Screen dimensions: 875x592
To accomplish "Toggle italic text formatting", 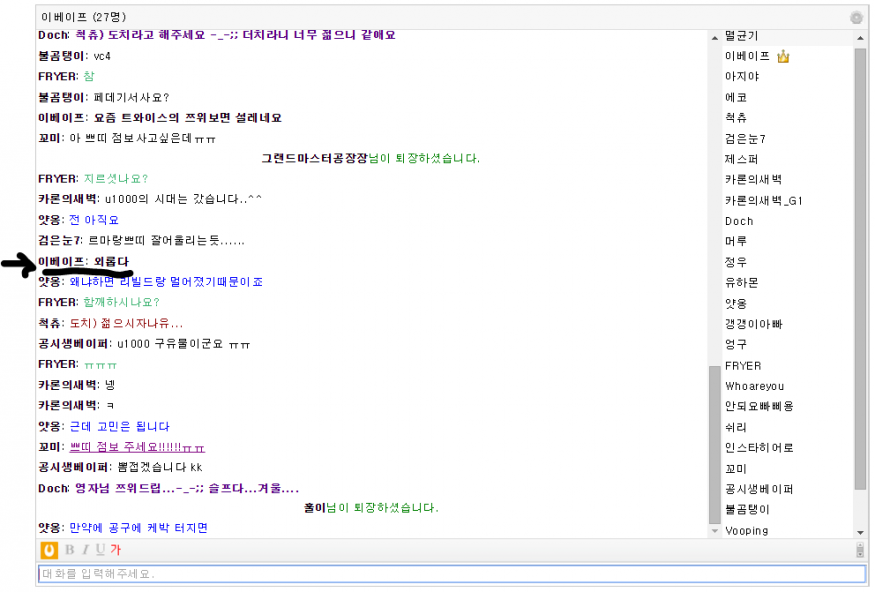I will (85, 550).
